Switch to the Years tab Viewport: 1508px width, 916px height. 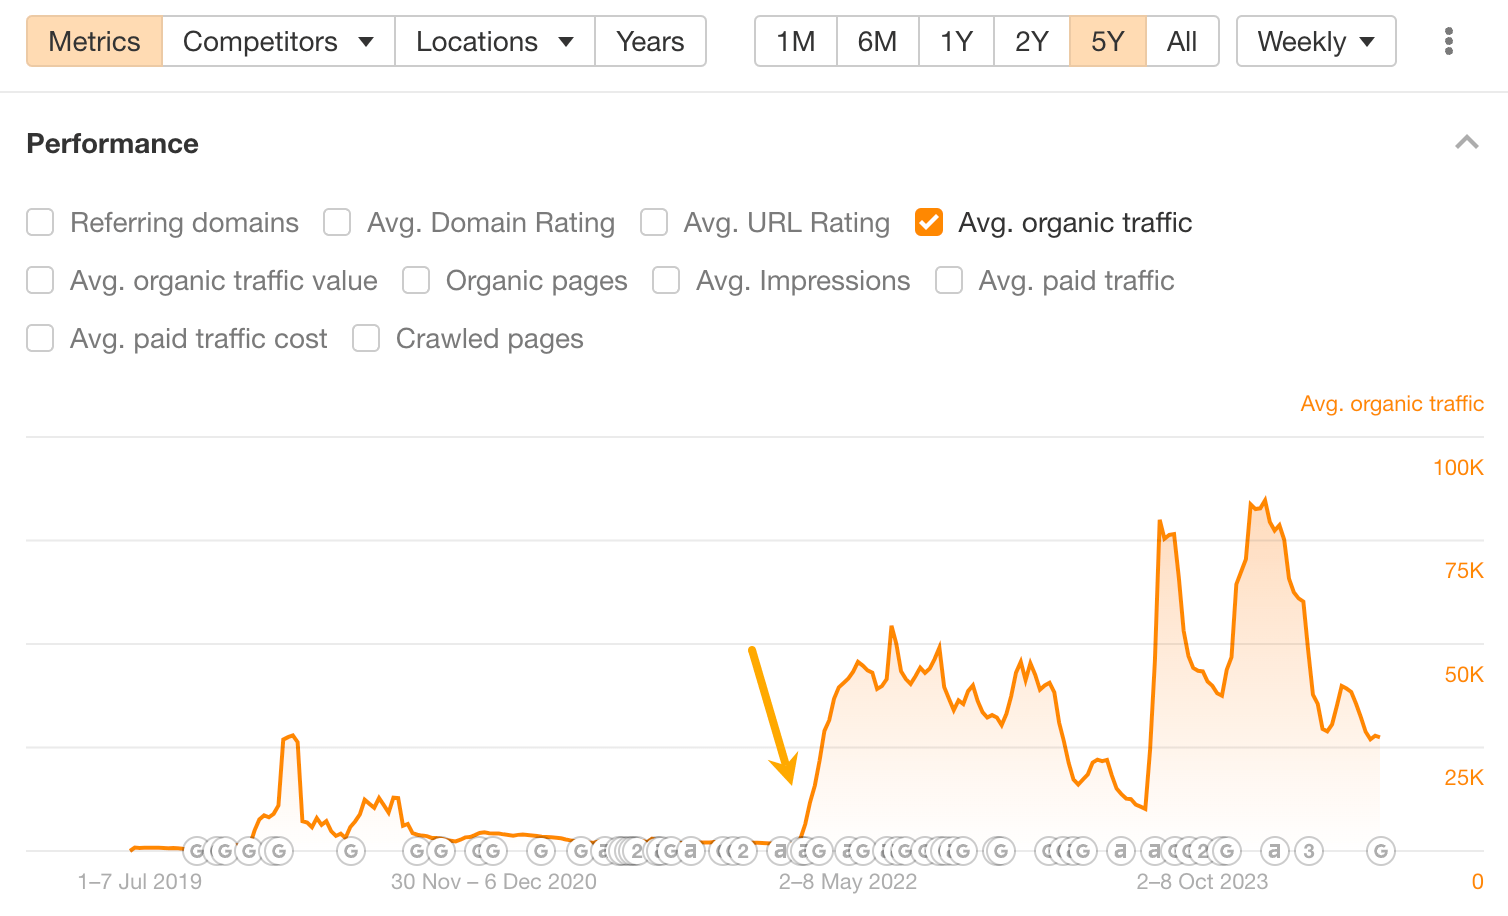pos(650,41)
